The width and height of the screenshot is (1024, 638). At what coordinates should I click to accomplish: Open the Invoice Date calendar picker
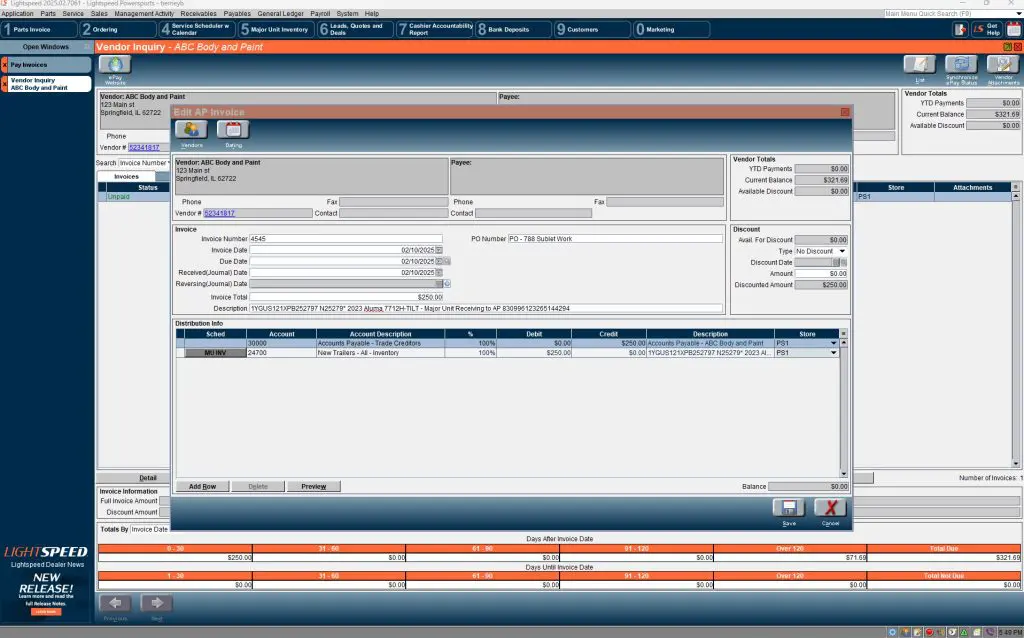(x=439, y=250)
